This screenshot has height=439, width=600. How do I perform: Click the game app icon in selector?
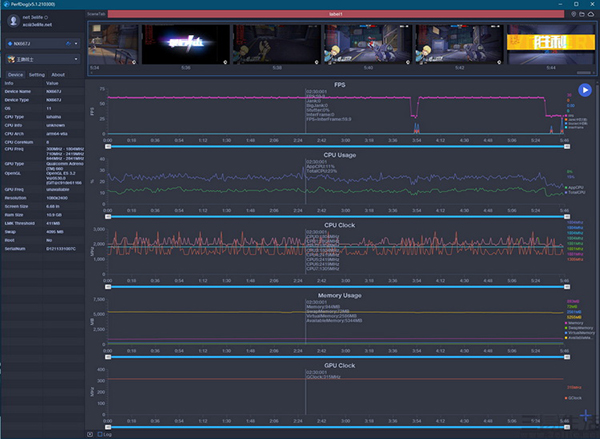[10, 59]
